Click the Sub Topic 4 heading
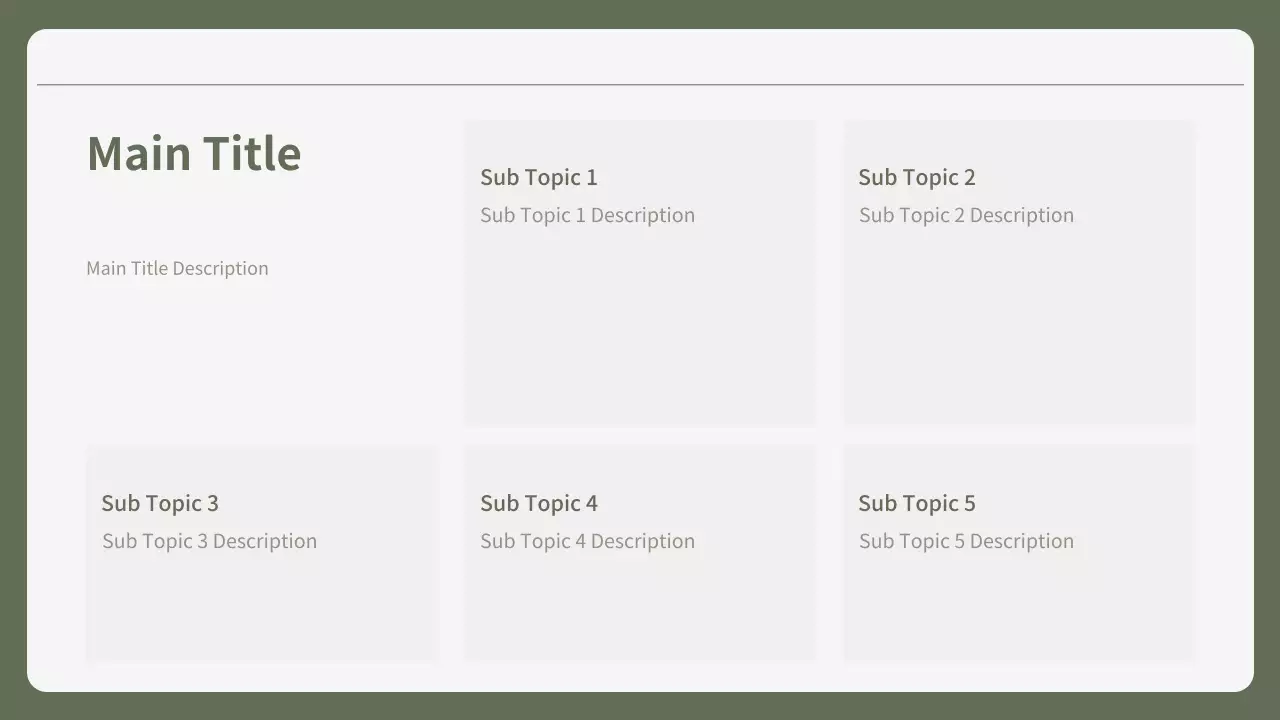 pos(538,504)
